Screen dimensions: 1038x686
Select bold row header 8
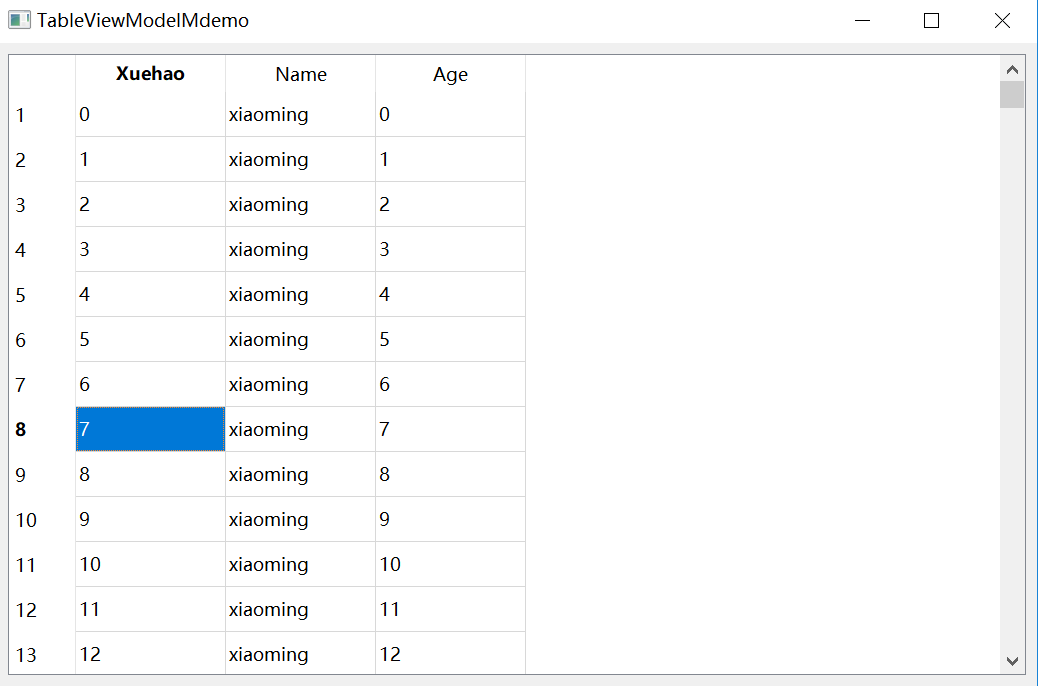click(x=42, y=430)
